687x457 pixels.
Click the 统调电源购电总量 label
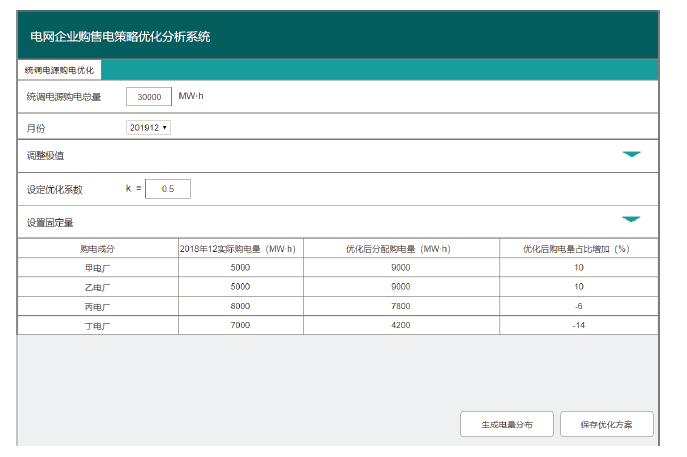point(64,97)
